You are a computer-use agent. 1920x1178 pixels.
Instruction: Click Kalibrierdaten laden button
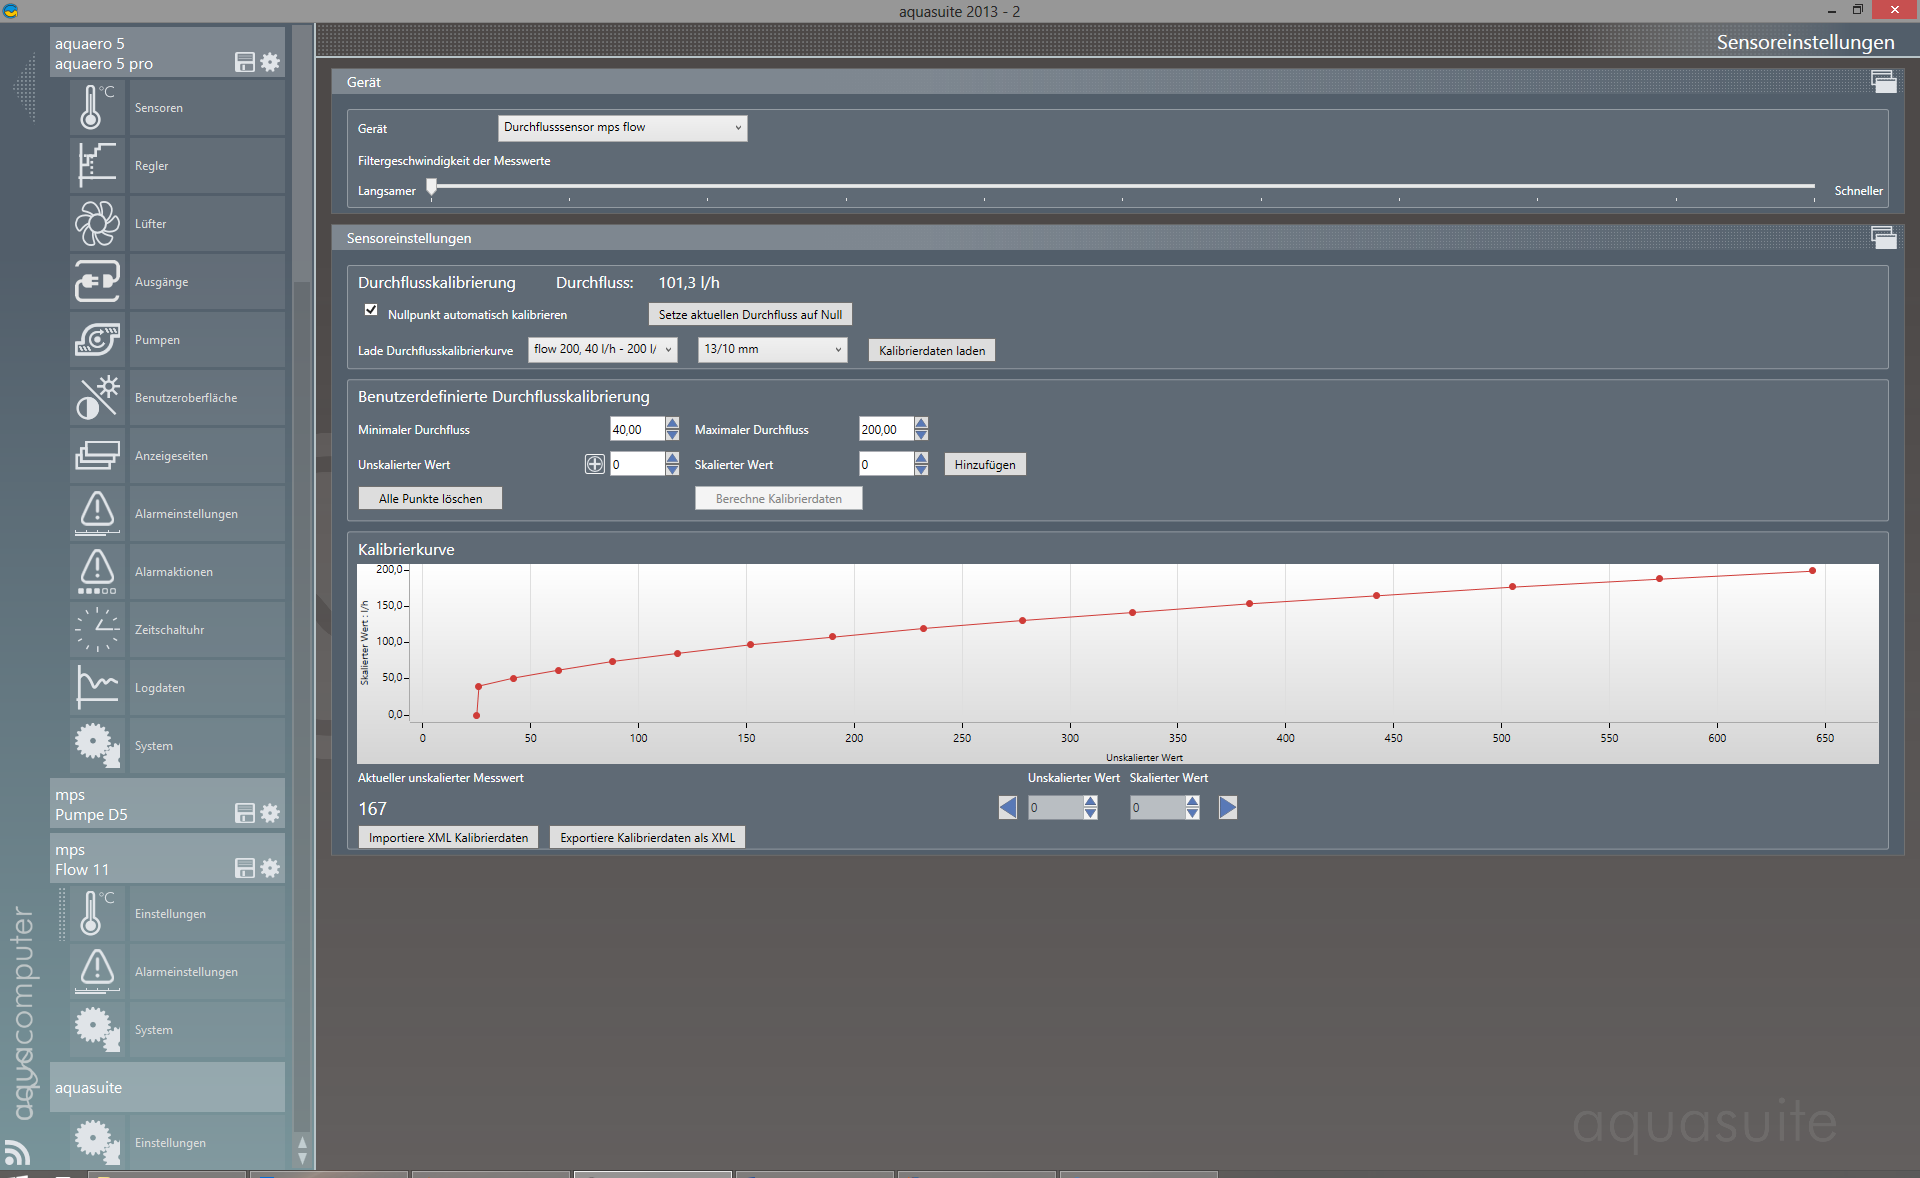tap(931, 350)
